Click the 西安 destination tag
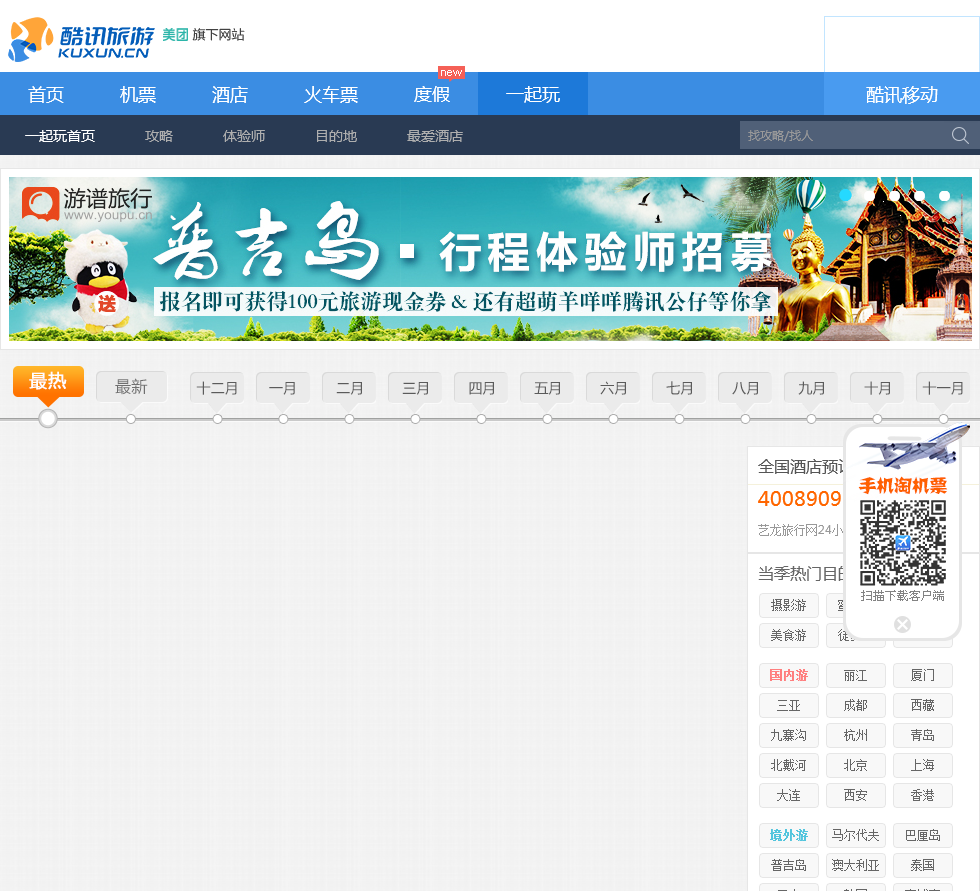The image size is (980, 891). click(856, 795)
